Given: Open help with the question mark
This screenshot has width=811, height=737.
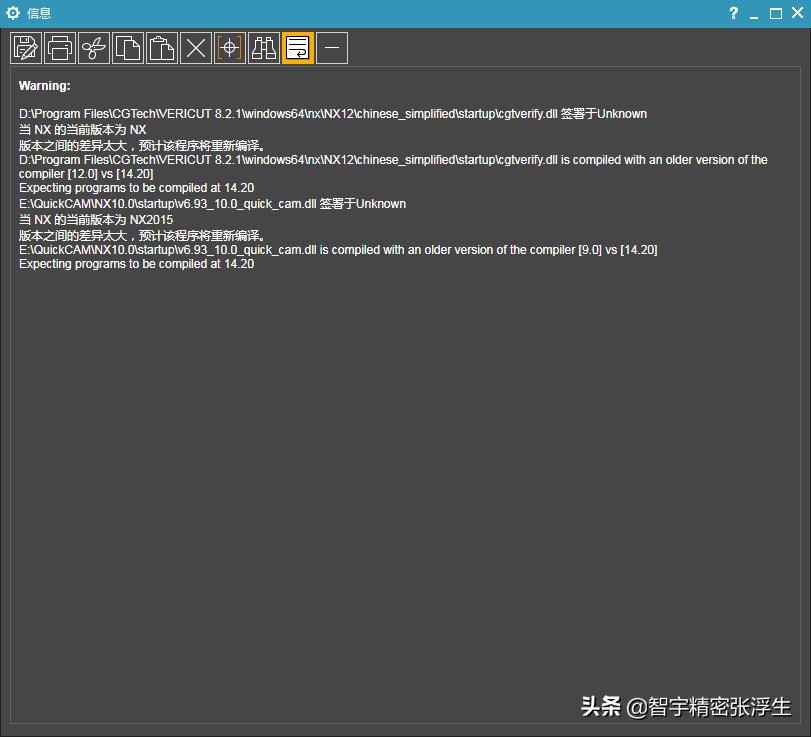Looking at the screenshot, I should click(733, 13).
